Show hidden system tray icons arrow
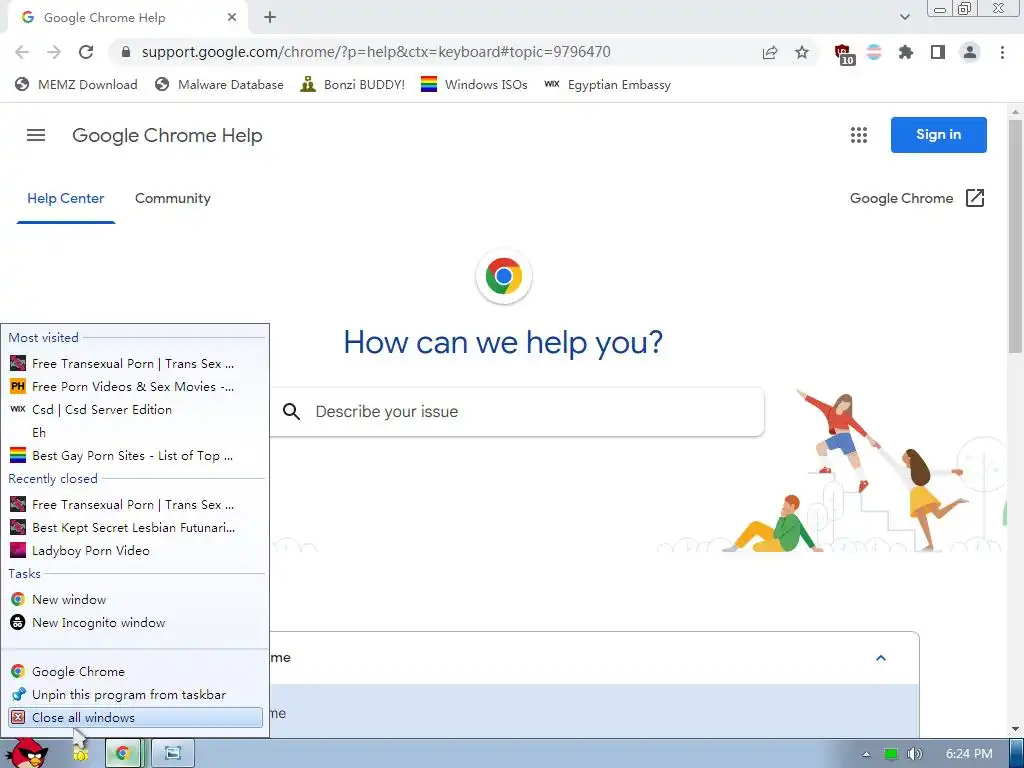 pos(866,754)
